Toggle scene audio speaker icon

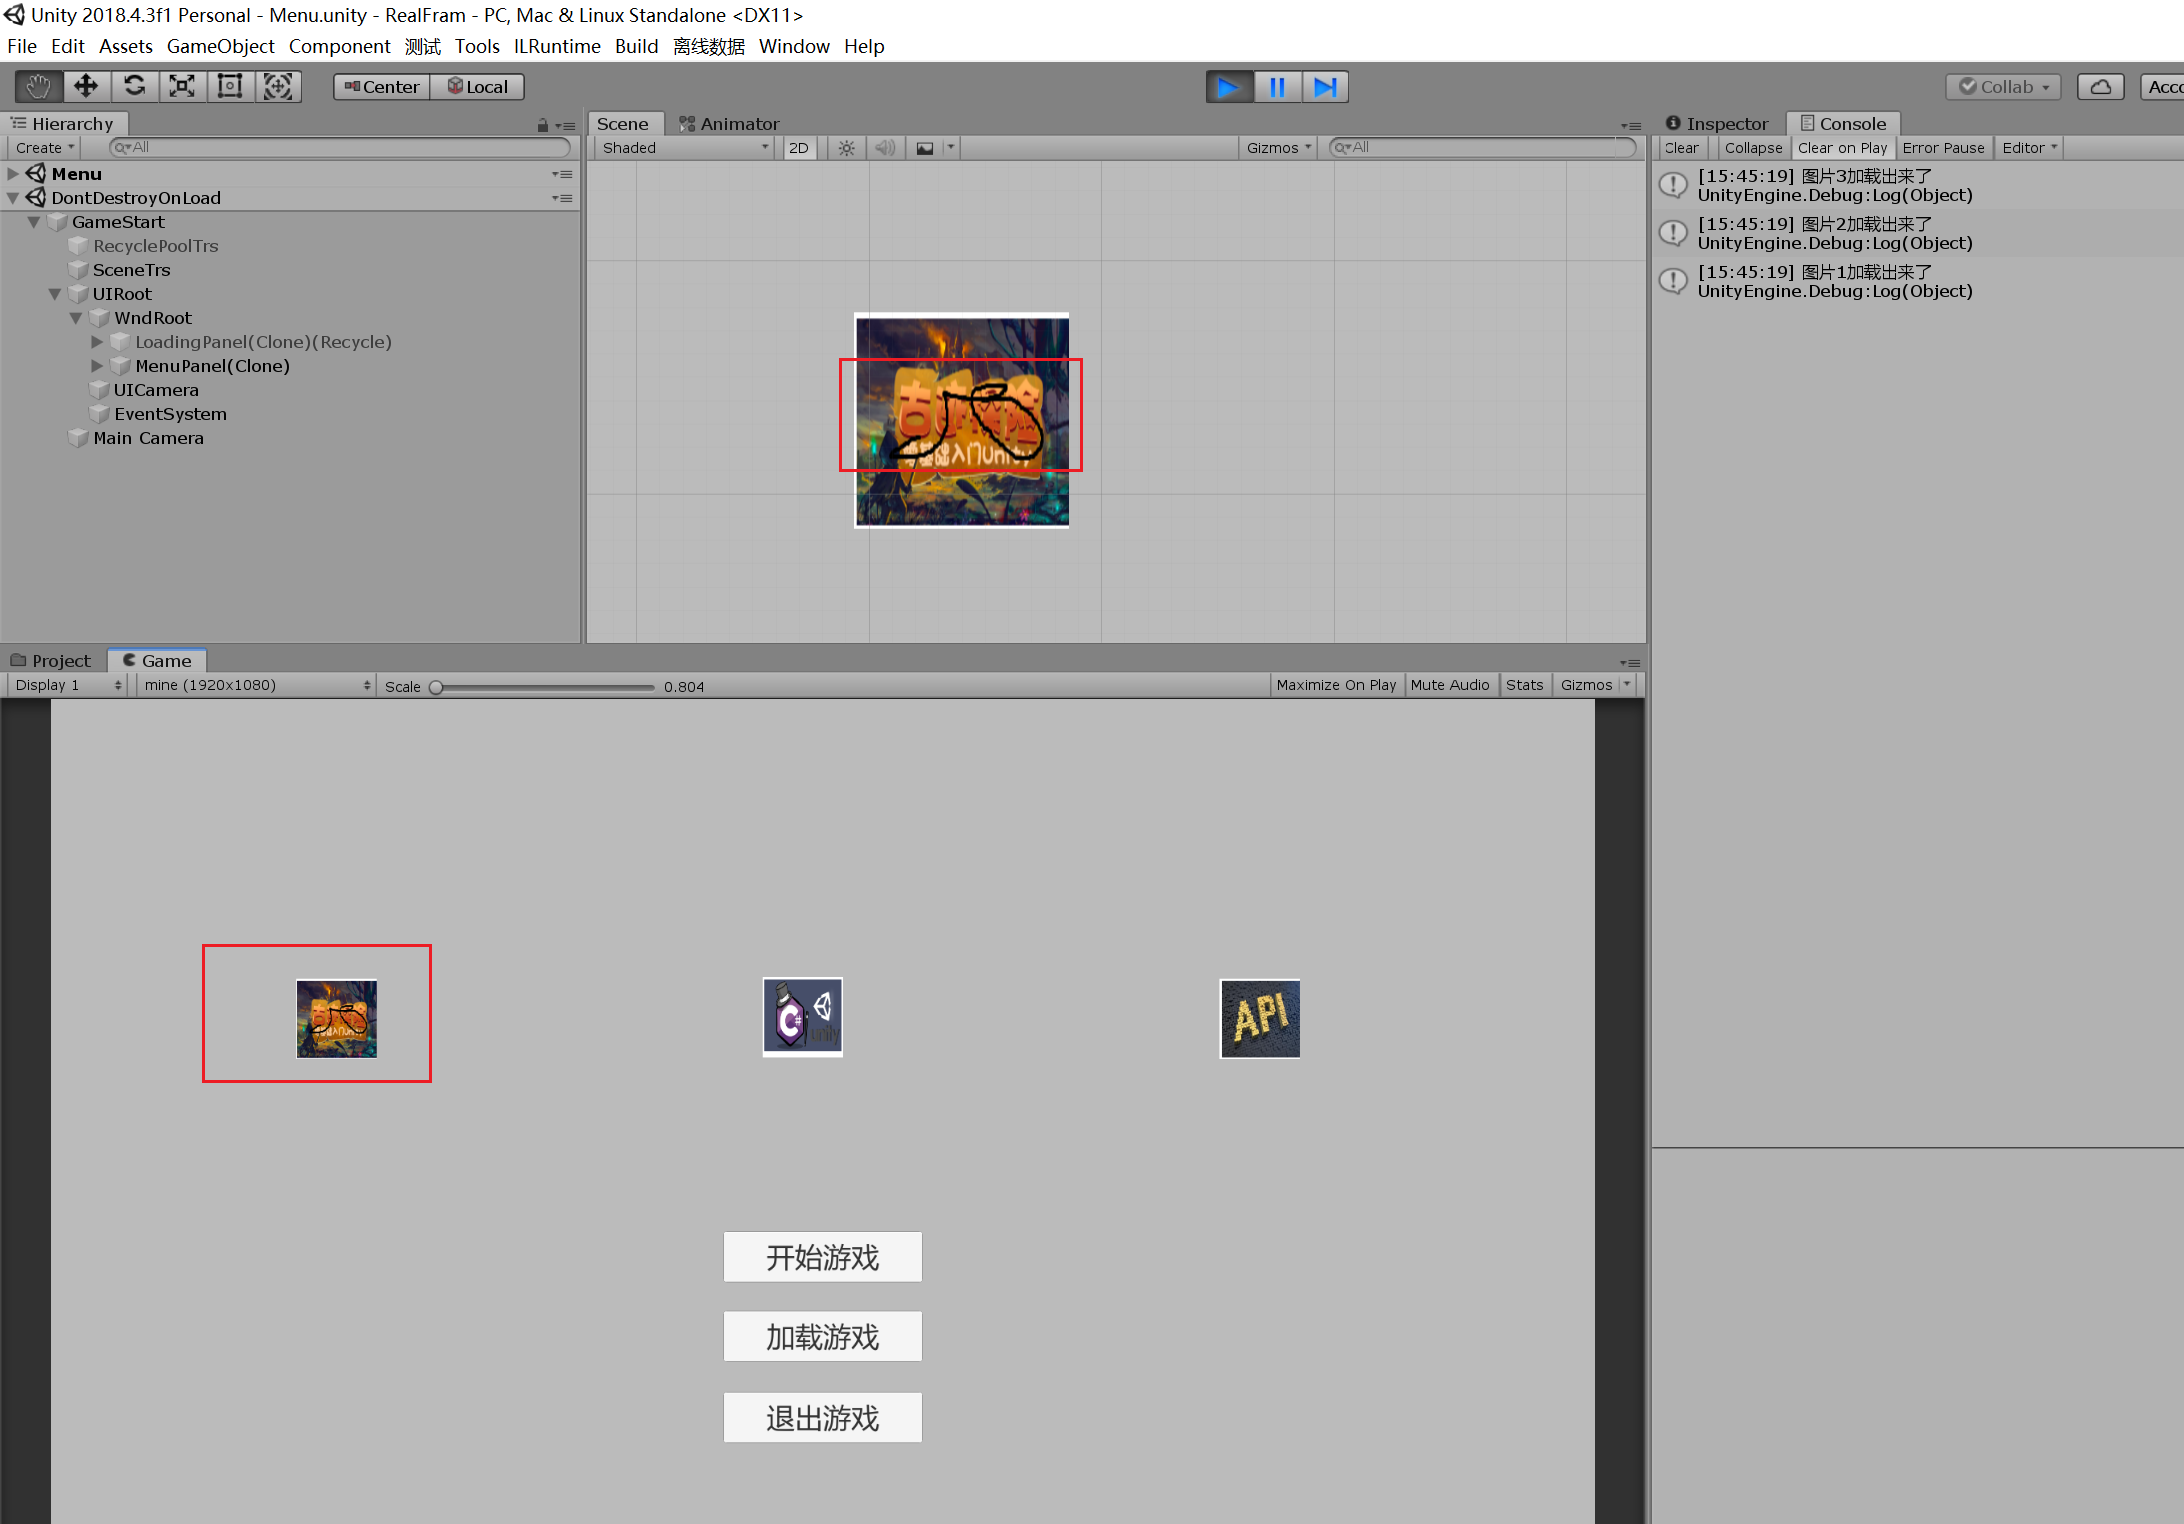885,148
